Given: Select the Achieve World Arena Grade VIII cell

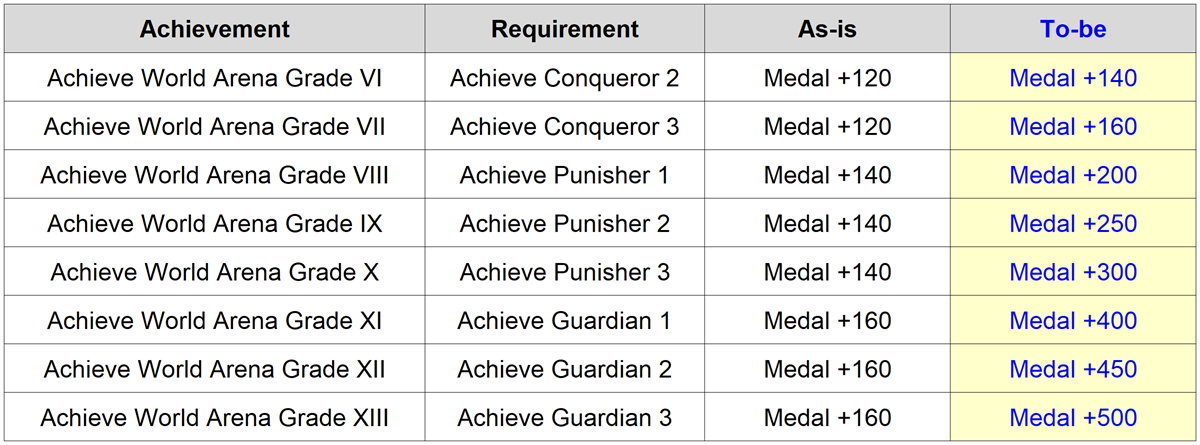Looking at the screenshot, I should click(214, 176).
